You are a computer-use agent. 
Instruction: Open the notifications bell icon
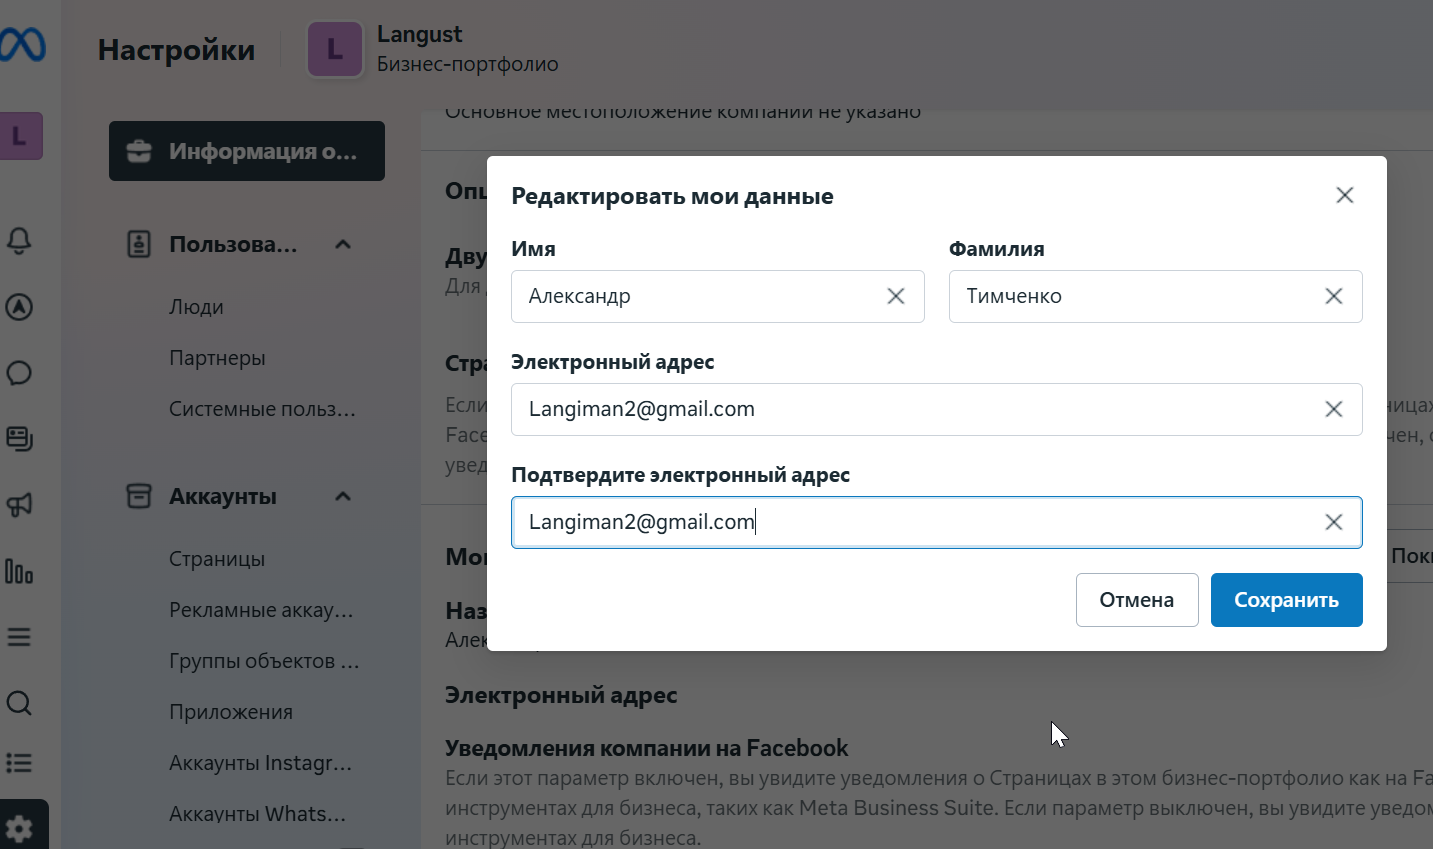point(19,241)
